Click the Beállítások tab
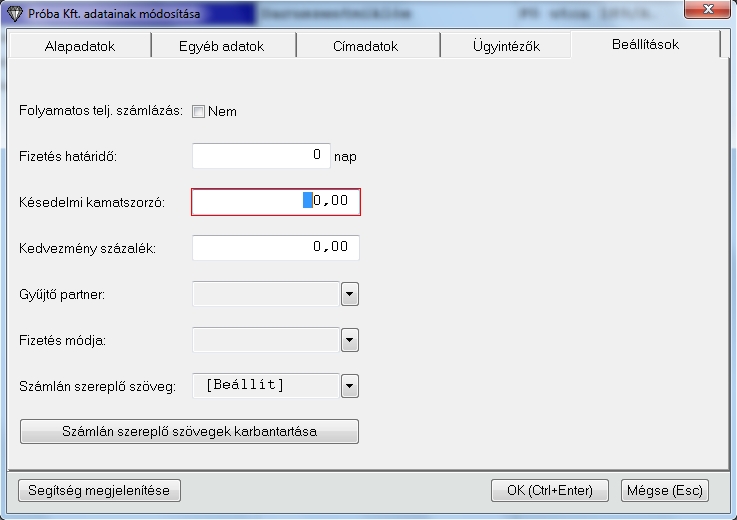This screenshot has width=737, height=520. point(645,45)
